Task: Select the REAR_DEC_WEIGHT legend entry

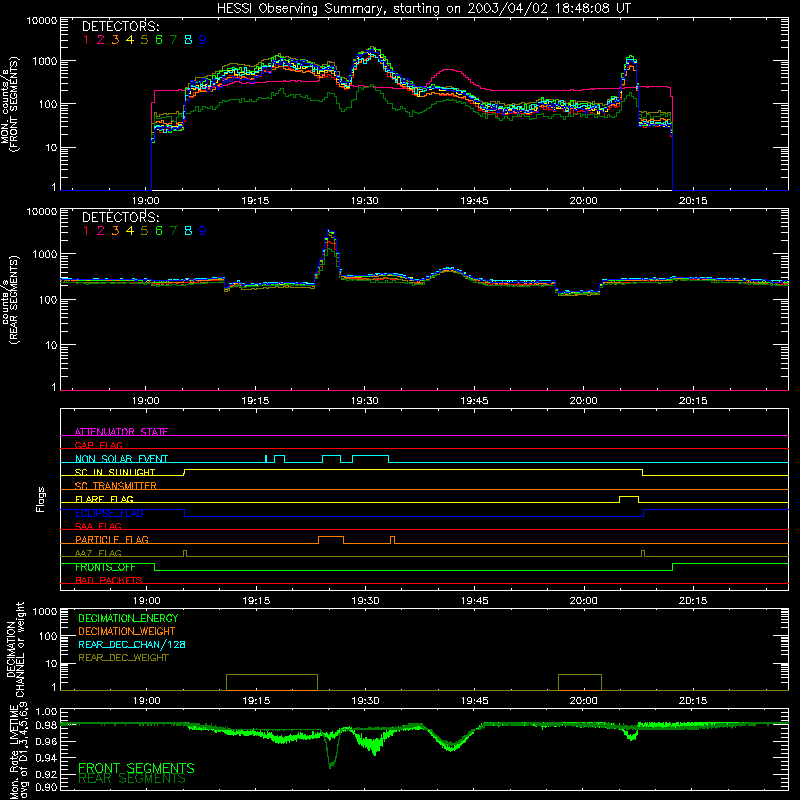Action: coord(123,658)
